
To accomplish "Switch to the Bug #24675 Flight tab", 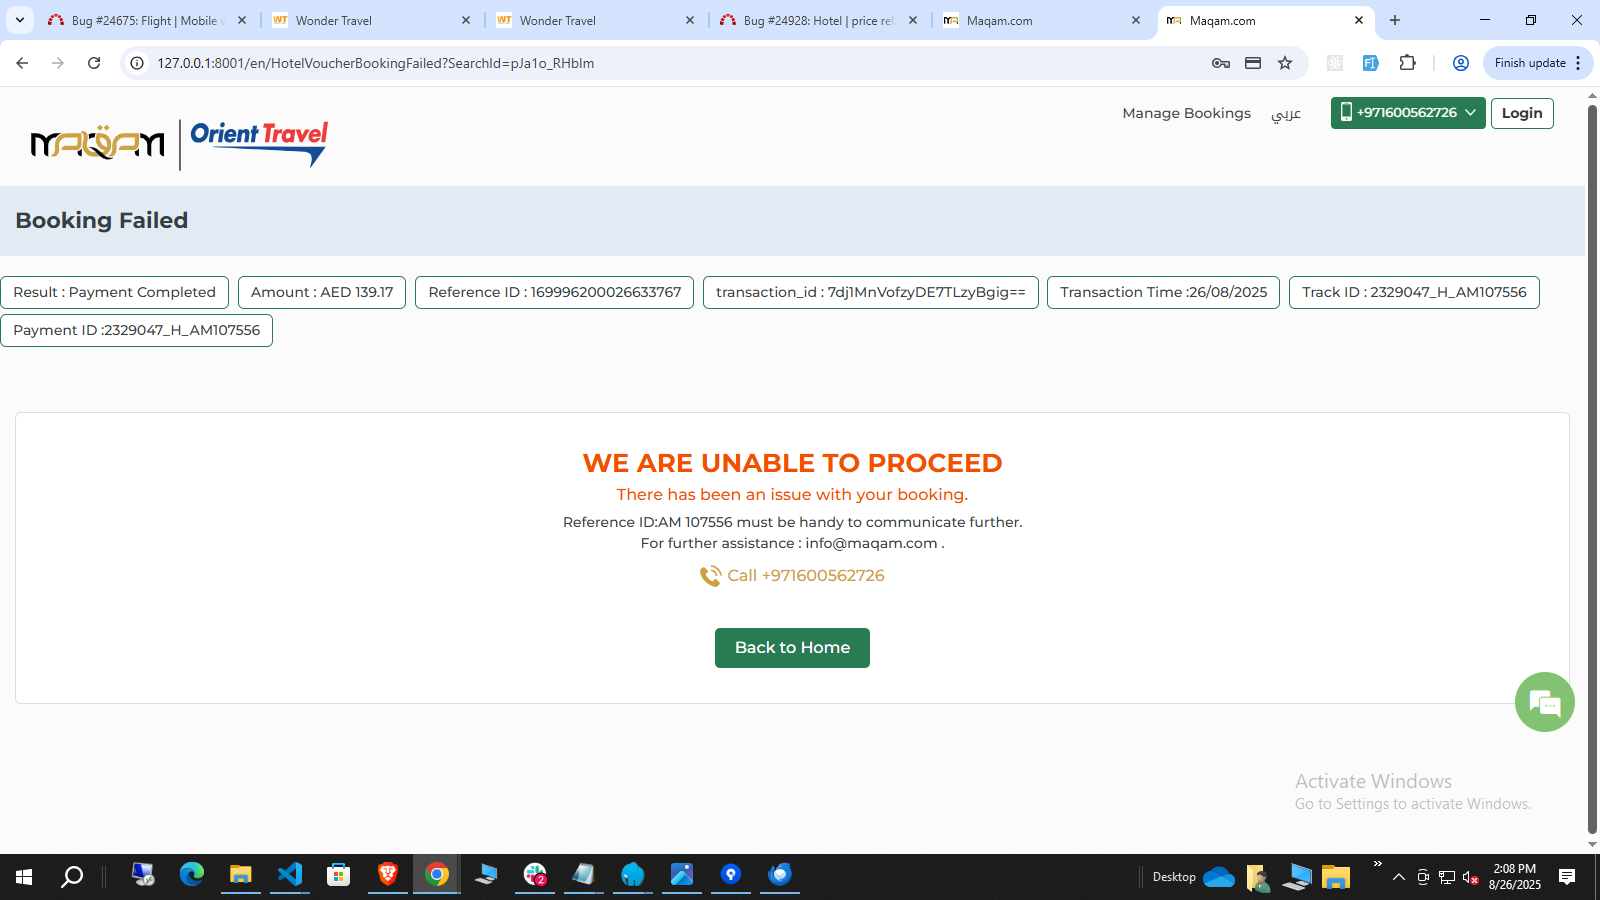I will coord(145,20).
